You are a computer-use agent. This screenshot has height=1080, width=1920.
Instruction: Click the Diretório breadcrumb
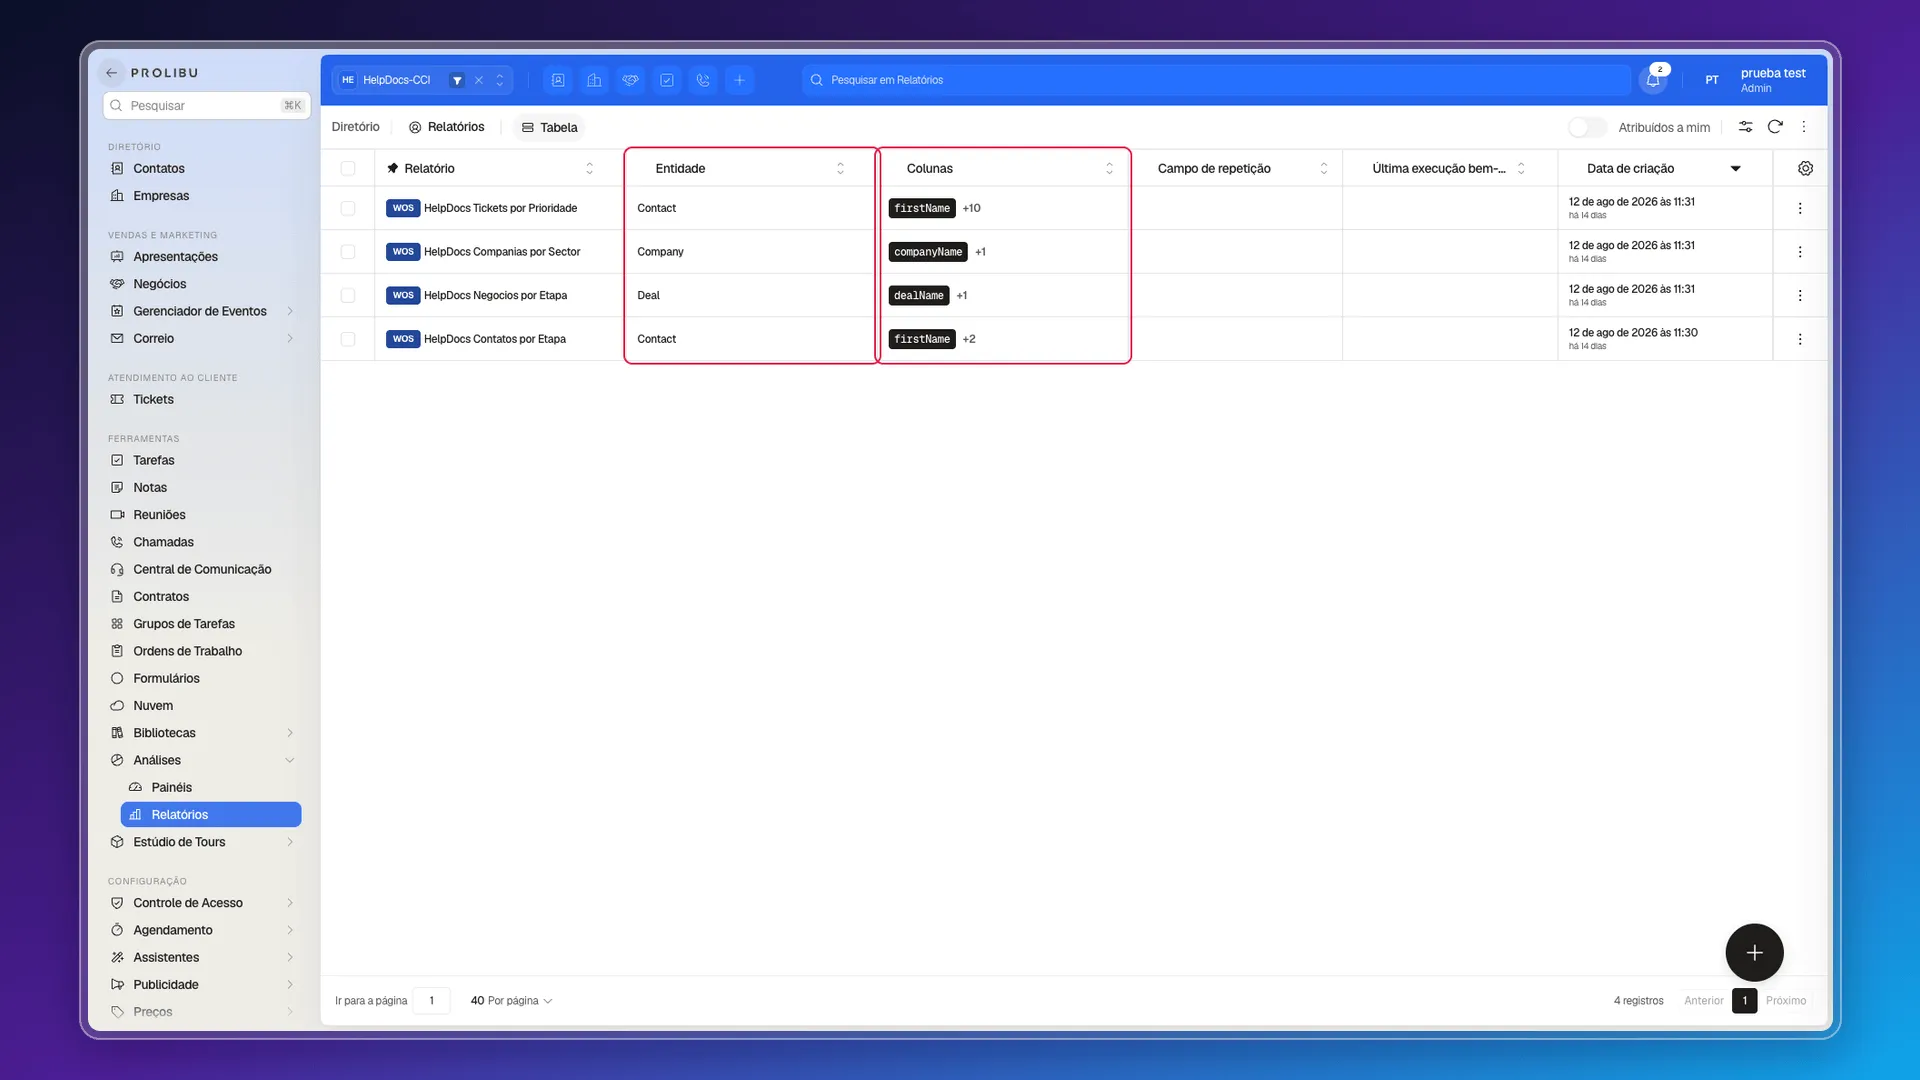pyautogui.click(x=355, y=127)
